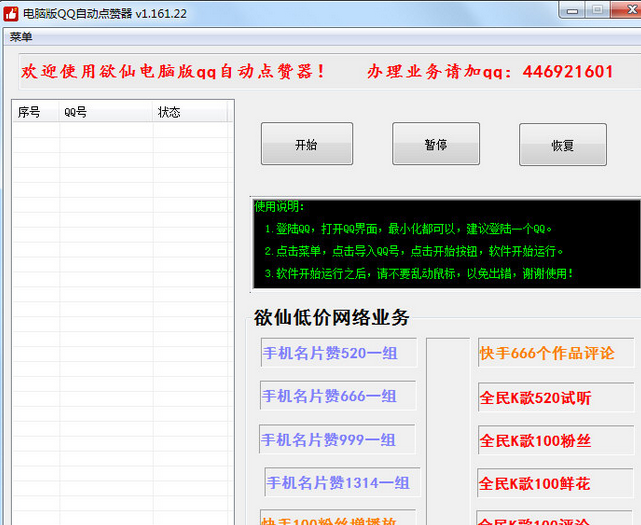Close the QQ自动点赞器 window

point(628,9)
